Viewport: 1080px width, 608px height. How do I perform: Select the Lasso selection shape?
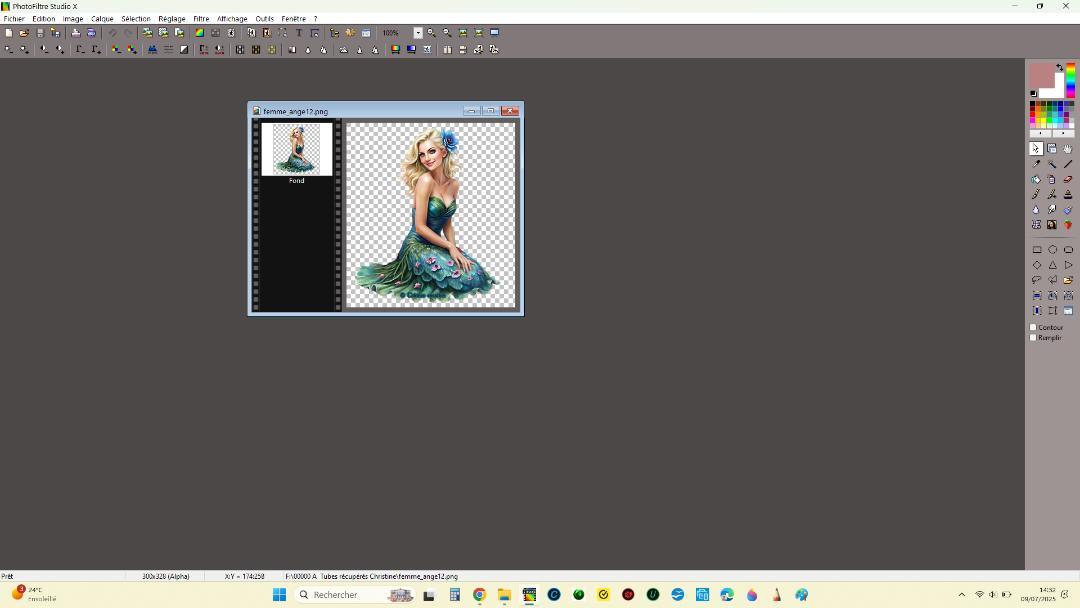coord(1036,280)
